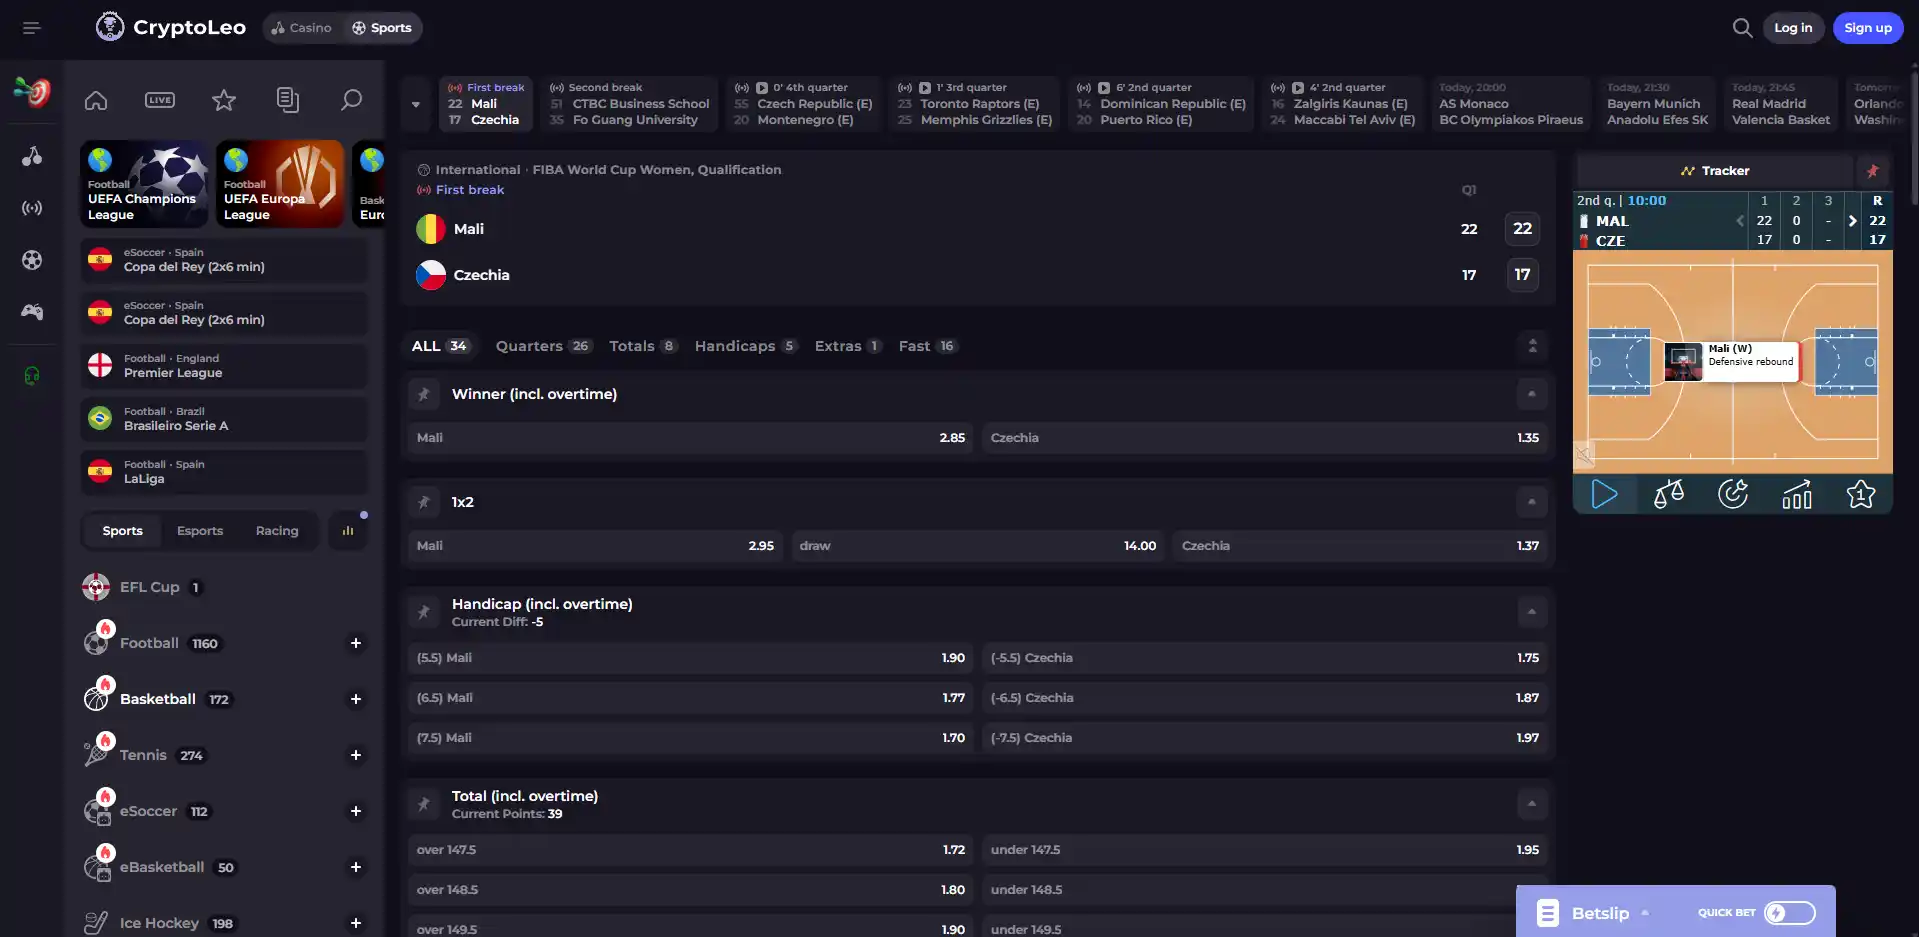
Task: Expand the eSoccer sport list
Action: (x=355, y=811)
